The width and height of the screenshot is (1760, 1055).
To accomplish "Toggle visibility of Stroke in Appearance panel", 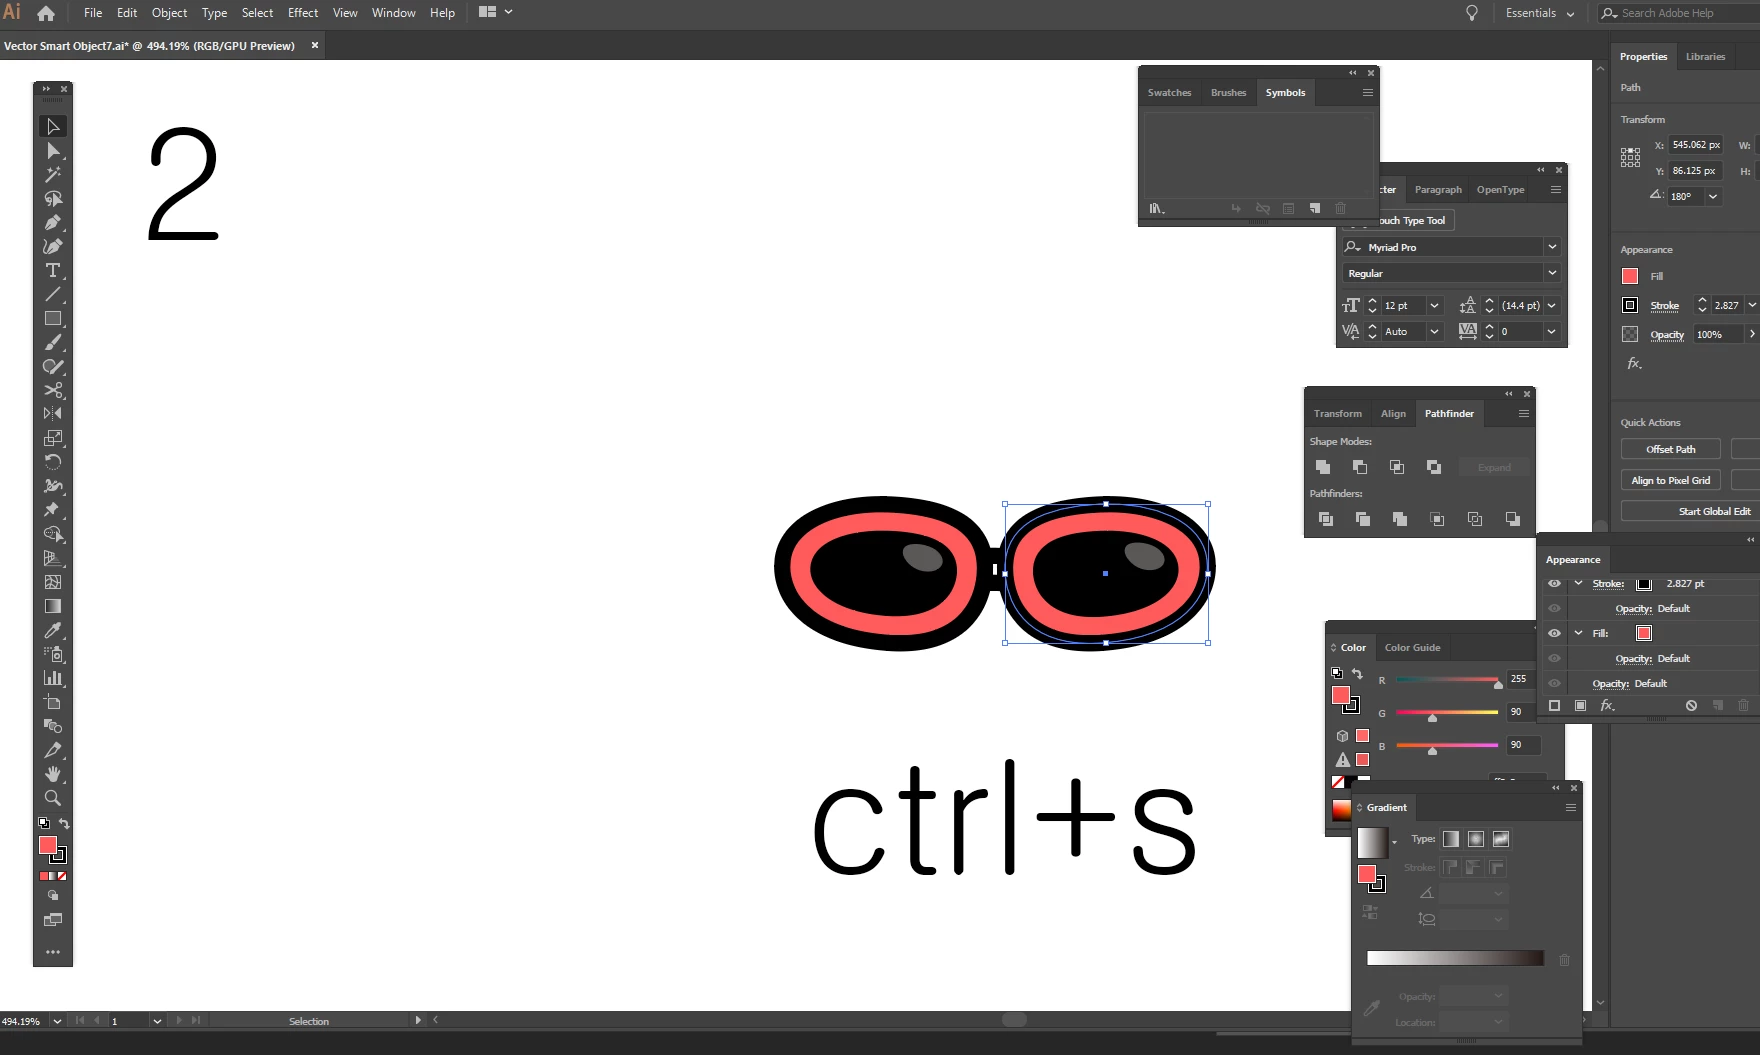I will [1554, 583].
